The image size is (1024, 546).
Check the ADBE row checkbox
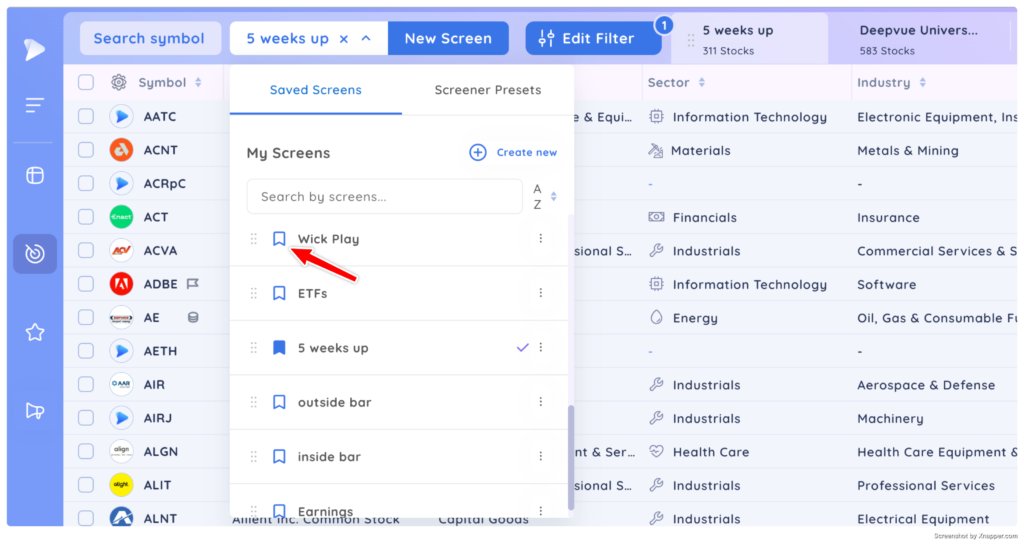(86, 284)
